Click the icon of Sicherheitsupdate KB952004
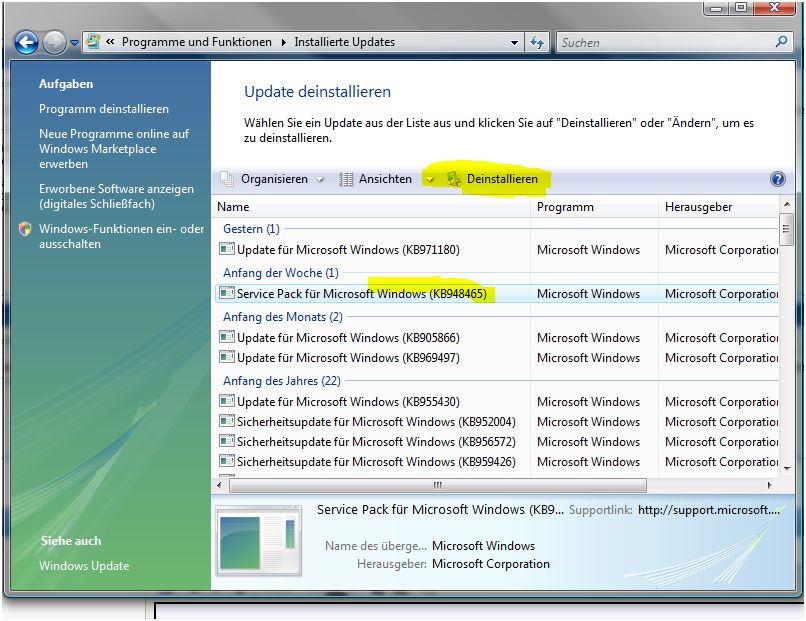This screenshot has width=806, height=621. 226,421
